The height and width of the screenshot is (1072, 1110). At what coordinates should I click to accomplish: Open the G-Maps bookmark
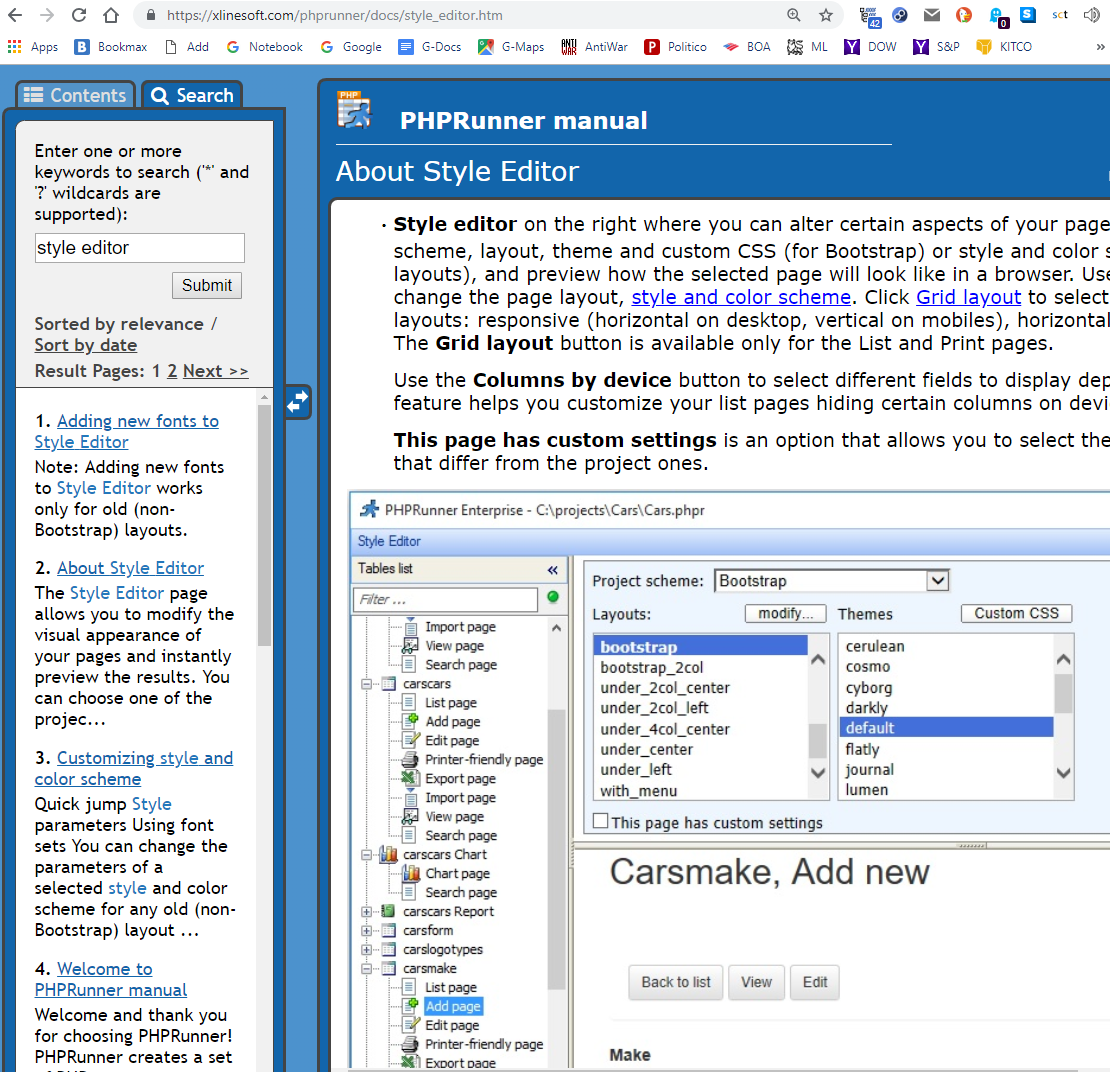[x=511, y=47]
